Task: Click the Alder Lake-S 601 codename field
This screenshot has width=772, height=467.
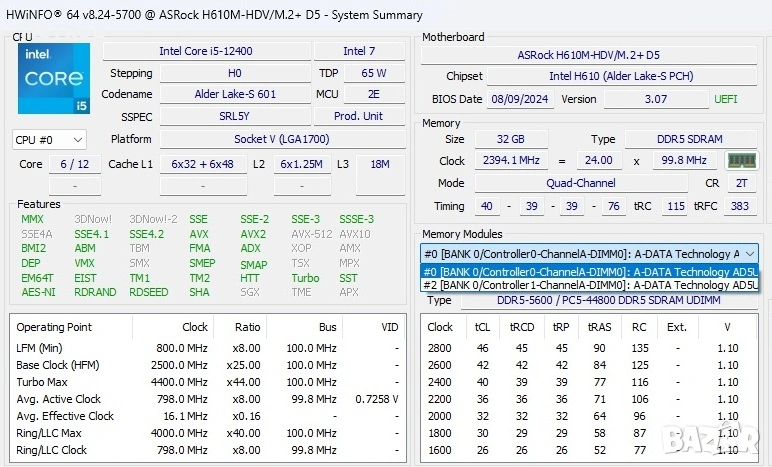Action: click(235, 94)
